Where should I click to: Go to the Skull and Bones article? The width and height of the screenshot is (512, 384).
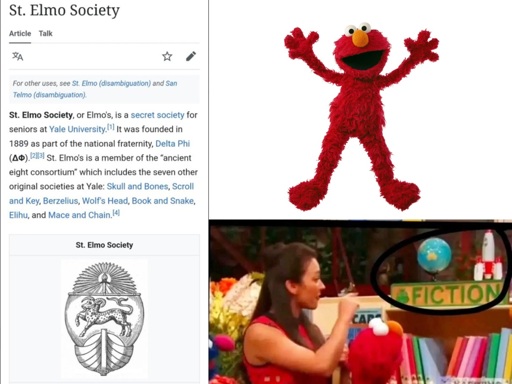pos(137,186)
